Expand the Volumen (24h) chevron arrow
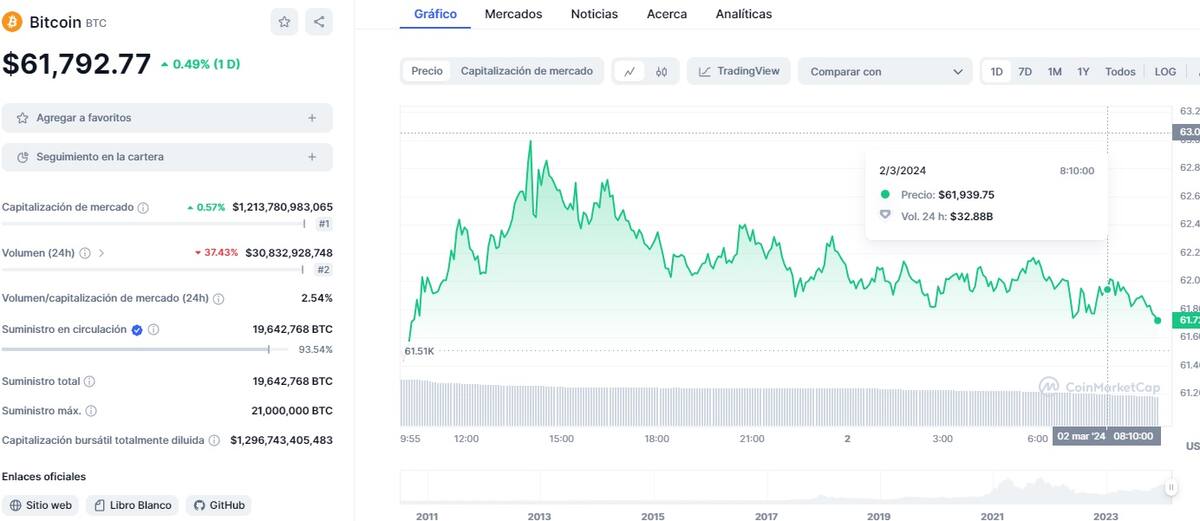Viewport: 1200px width, 521px height. pyautogui.click(x=101, y=253)
